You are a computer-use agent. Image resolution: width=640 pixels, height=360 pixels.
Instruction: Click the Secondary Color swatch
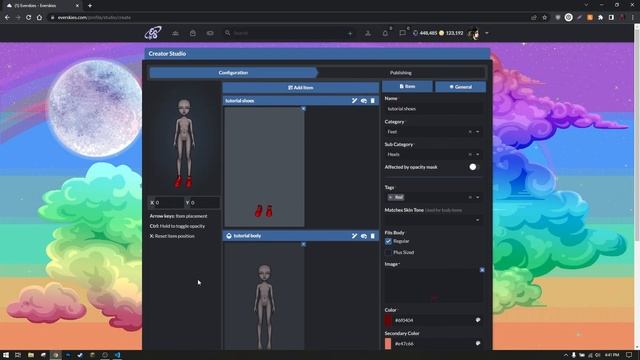pyautogui.click(x=388, y=344)
